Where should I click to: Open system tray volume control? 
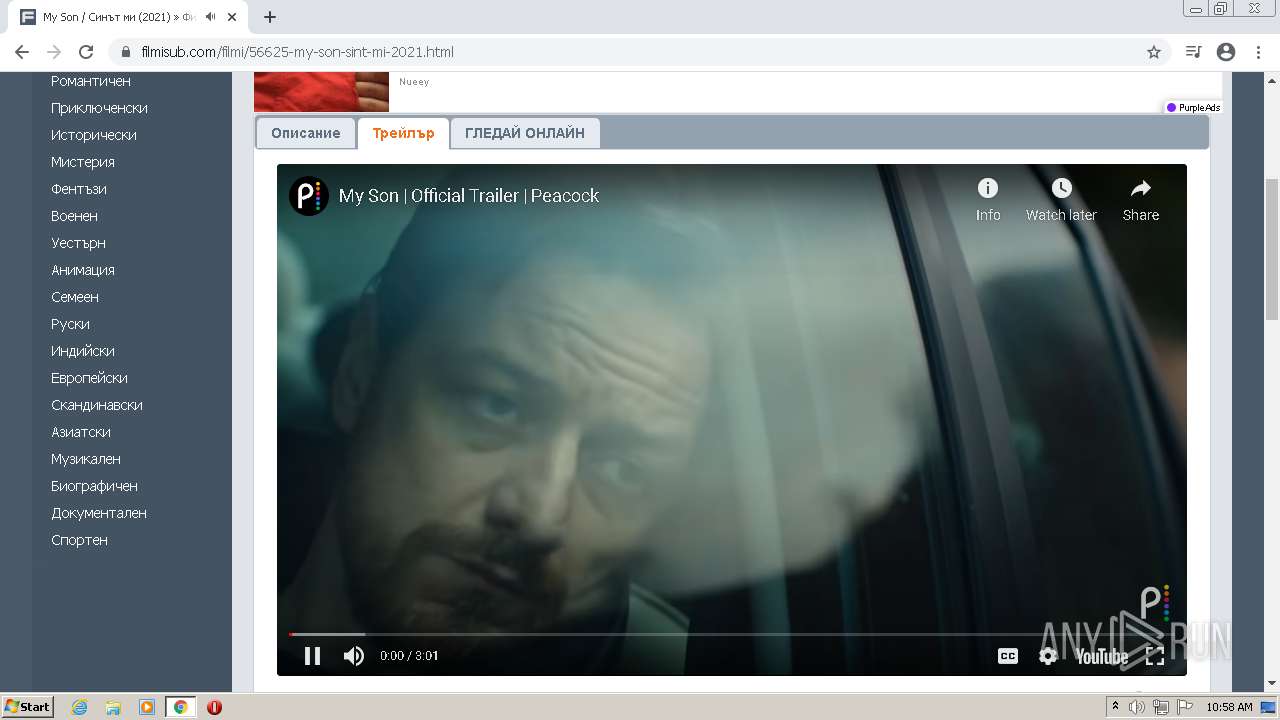coord(1137,707)
